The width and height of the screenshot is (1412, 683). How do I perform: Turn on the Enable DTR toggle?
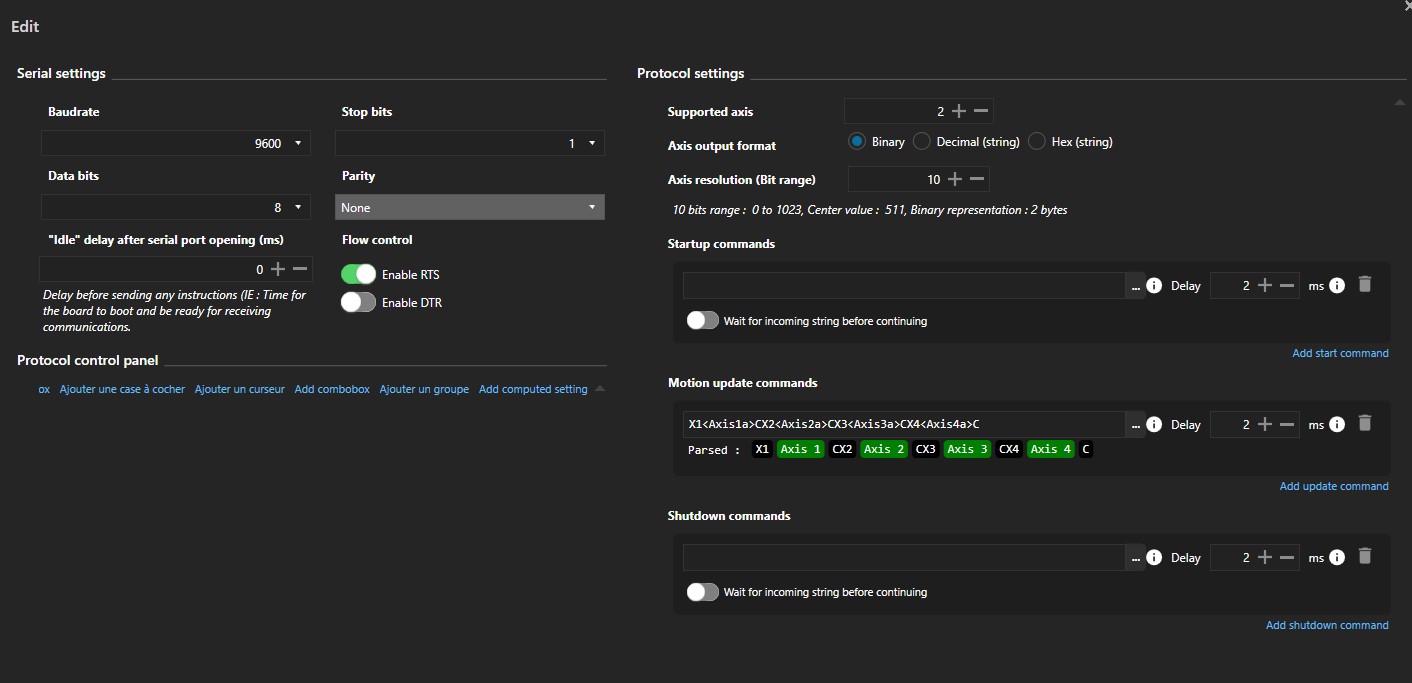click(x=358, y=302)
